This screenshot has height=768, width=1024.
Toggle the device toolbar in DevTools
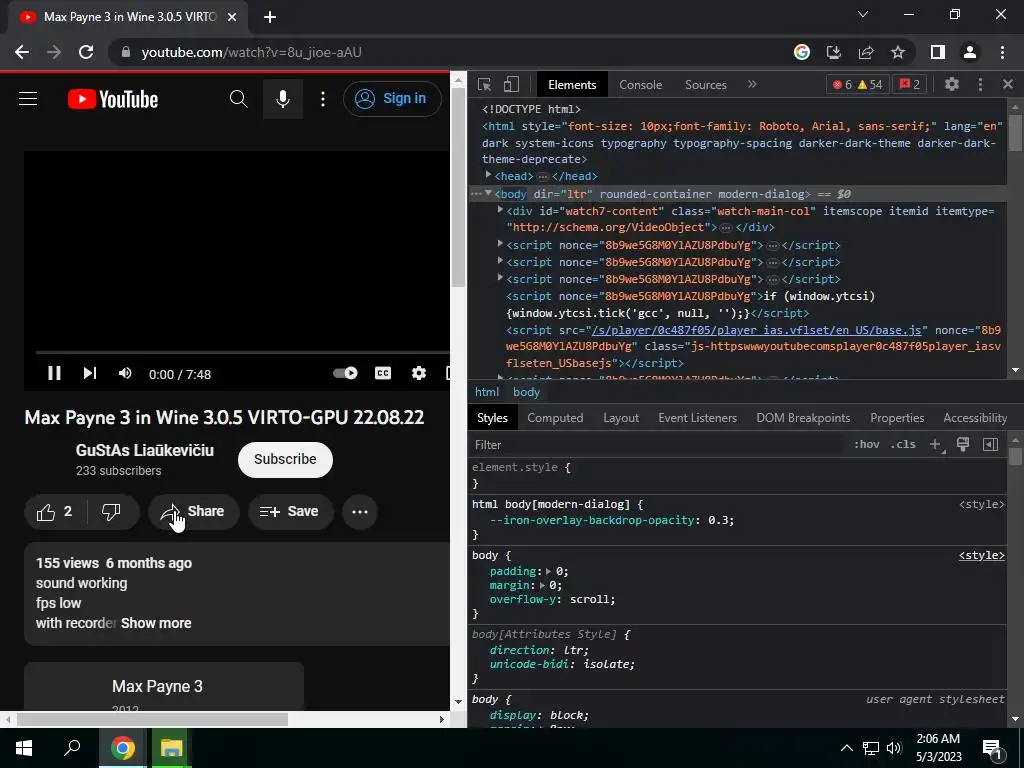[511, 84]
